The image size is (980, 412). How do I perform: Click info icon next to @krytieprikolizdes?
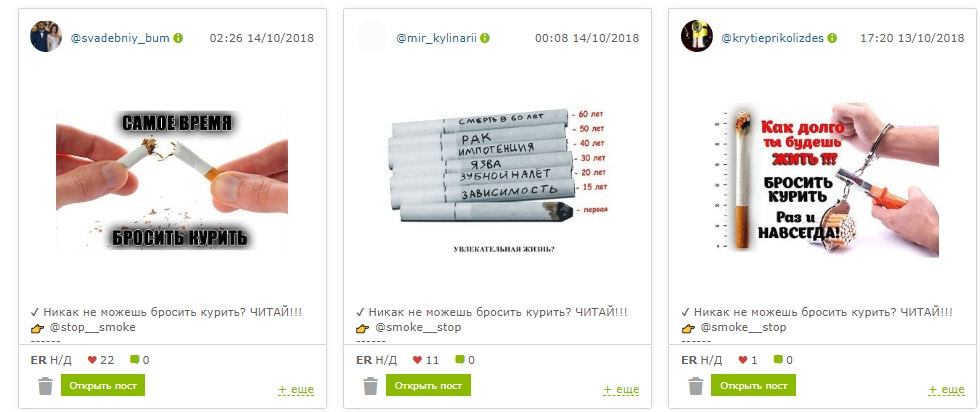click(x=832, y=38)
